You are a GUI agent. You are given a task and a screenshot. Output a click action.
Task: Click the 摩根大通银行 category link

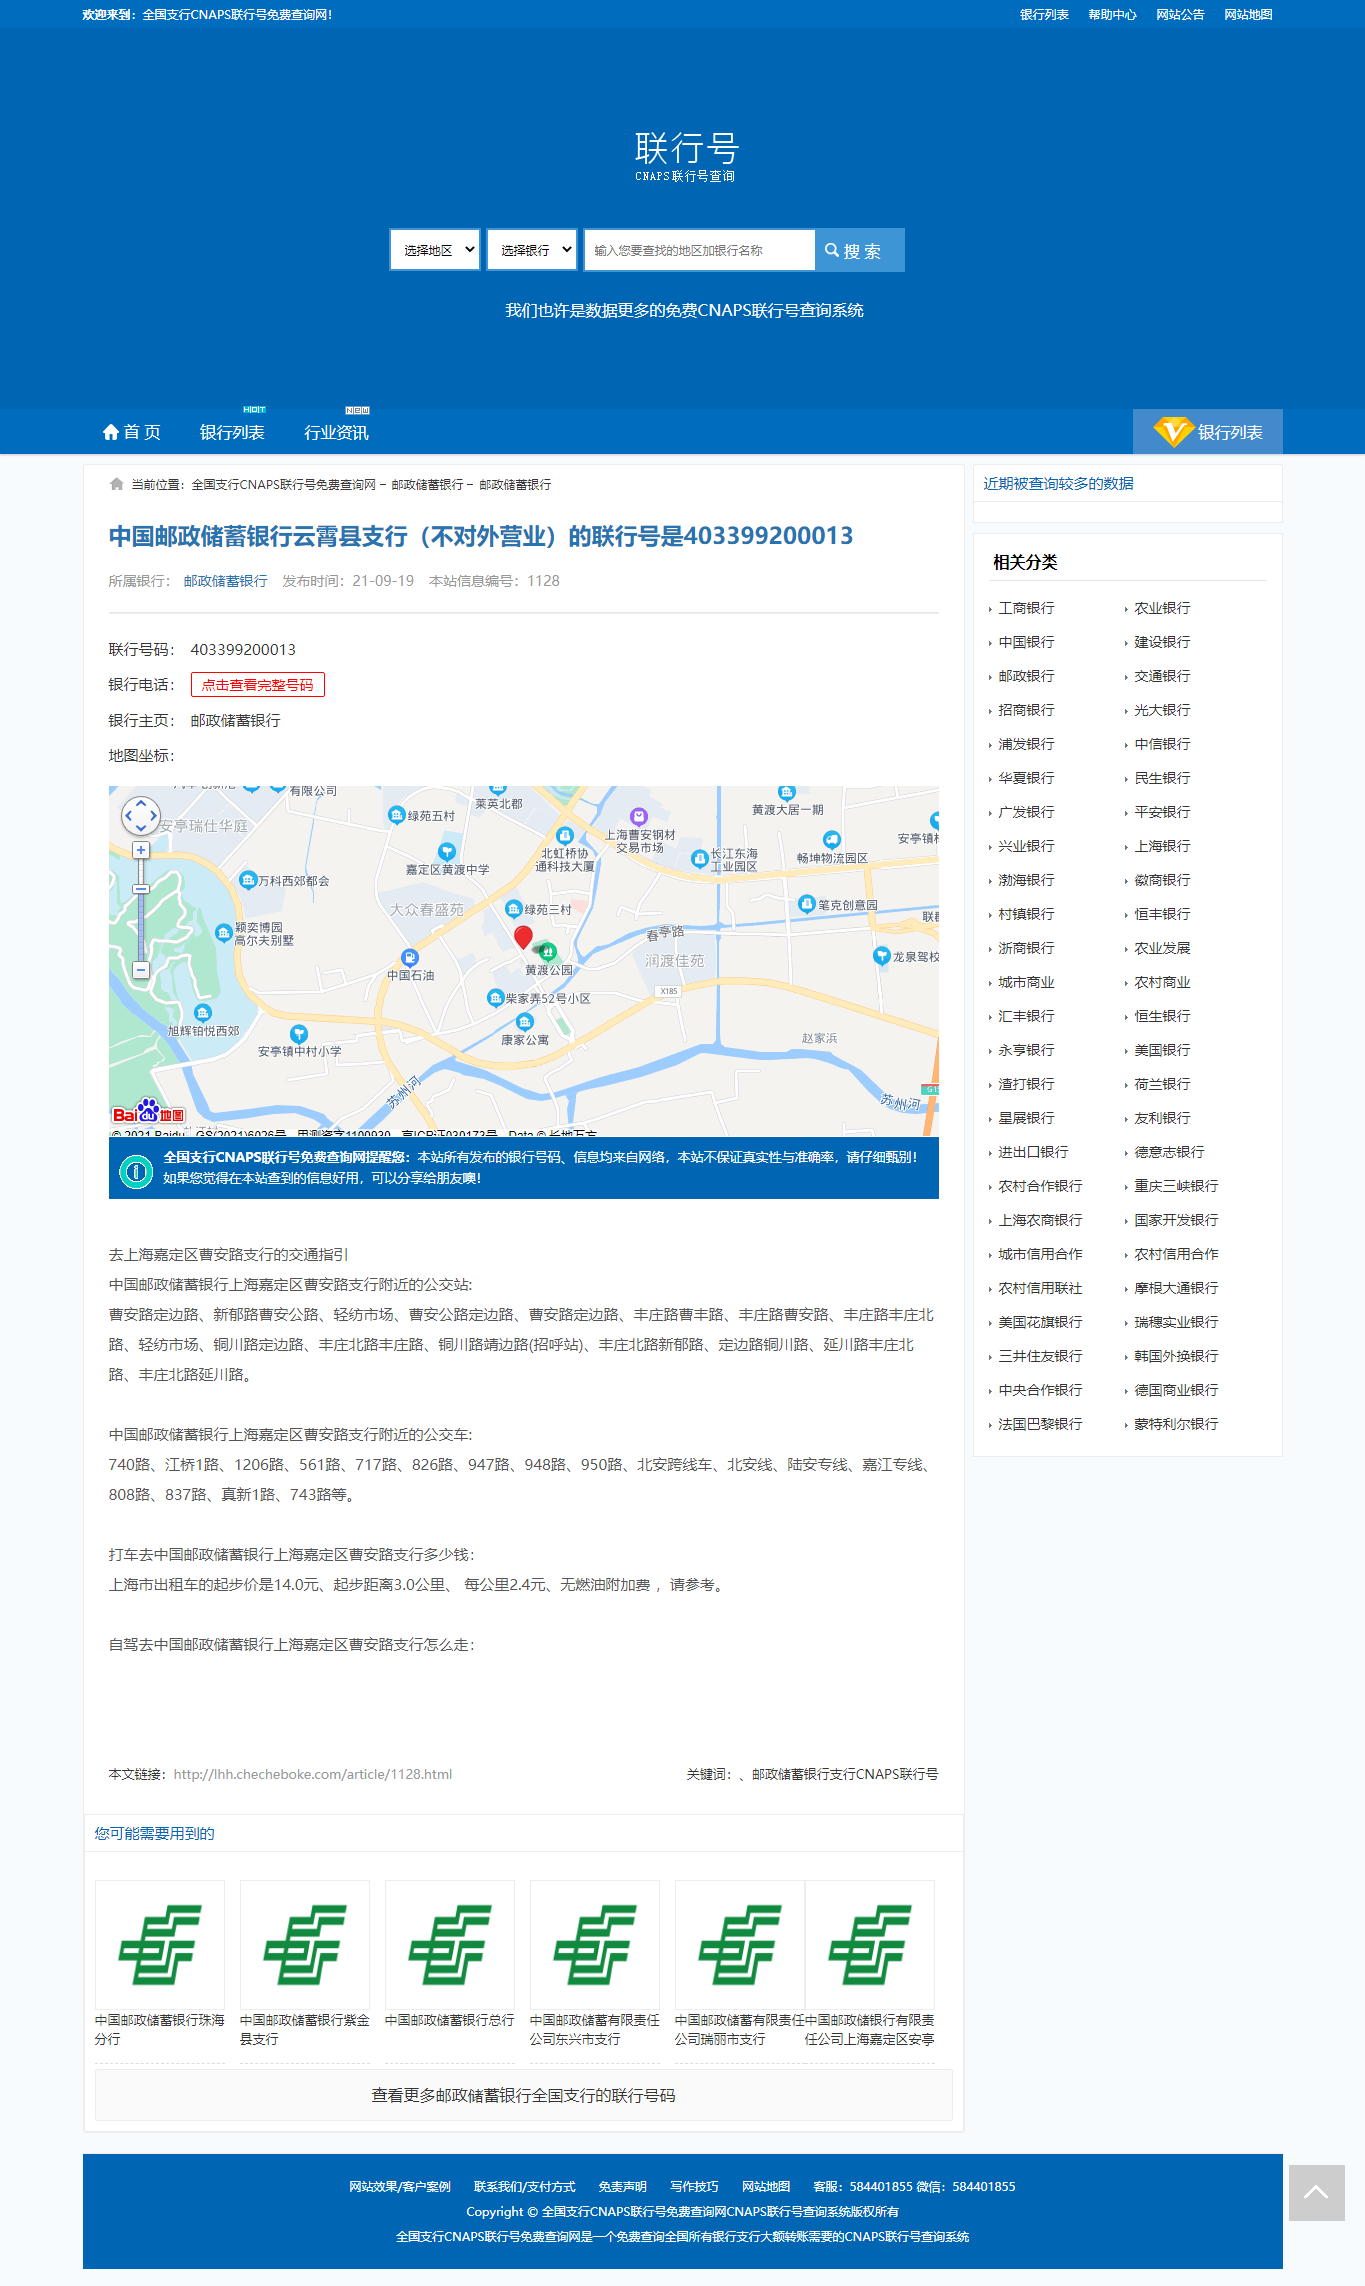[x=1176, y=1288]
